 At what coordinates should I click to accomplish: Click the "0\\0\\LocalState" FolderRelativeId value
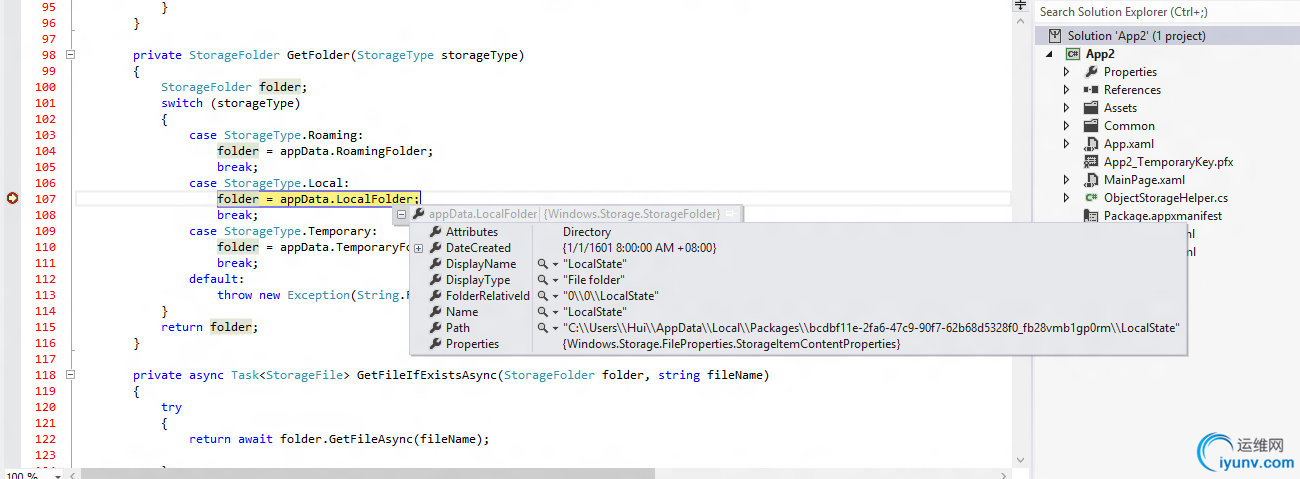611,296
